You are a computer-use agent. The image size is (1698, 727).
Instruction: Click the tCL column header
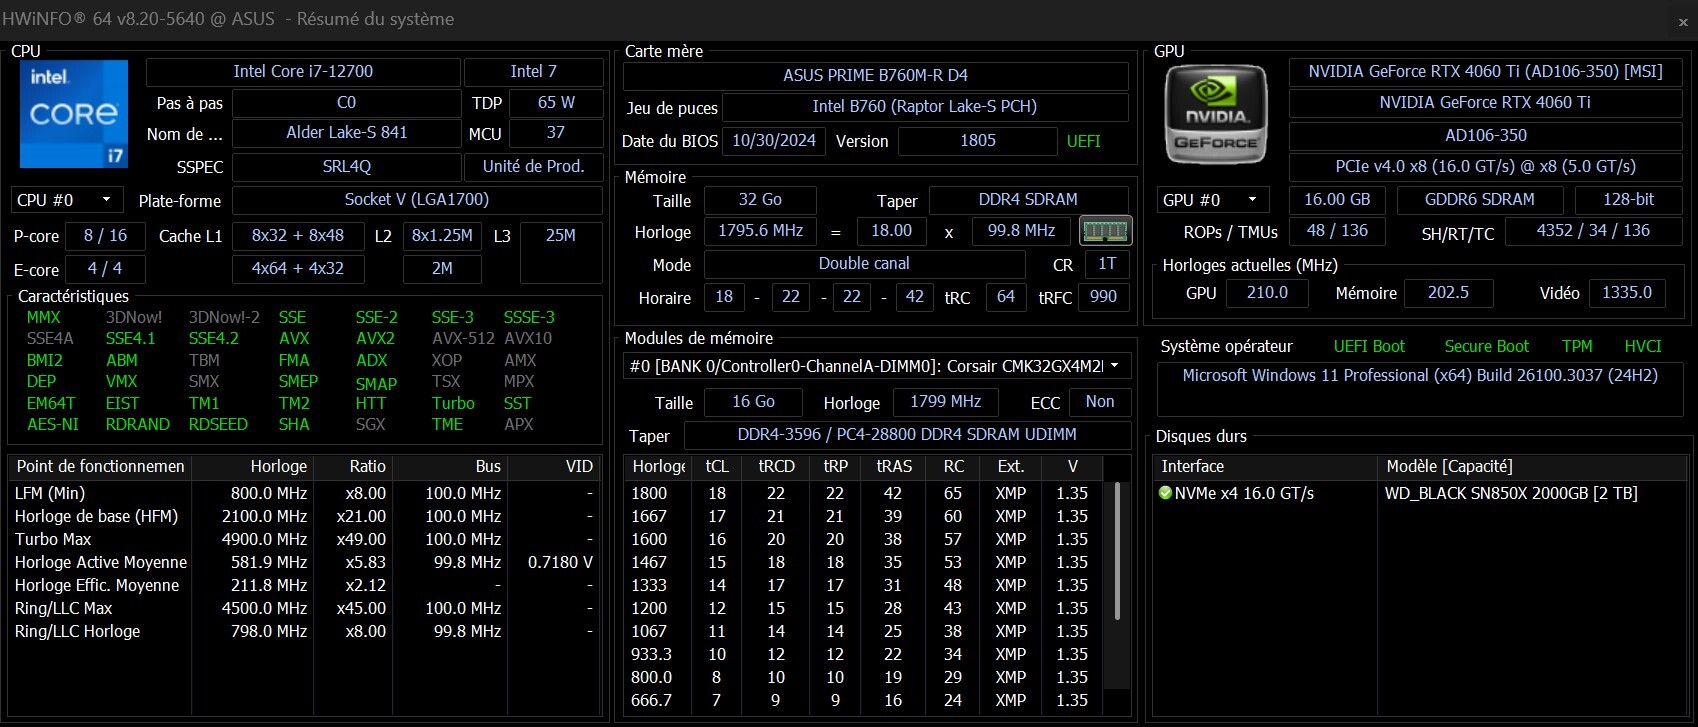coord(717,466)
